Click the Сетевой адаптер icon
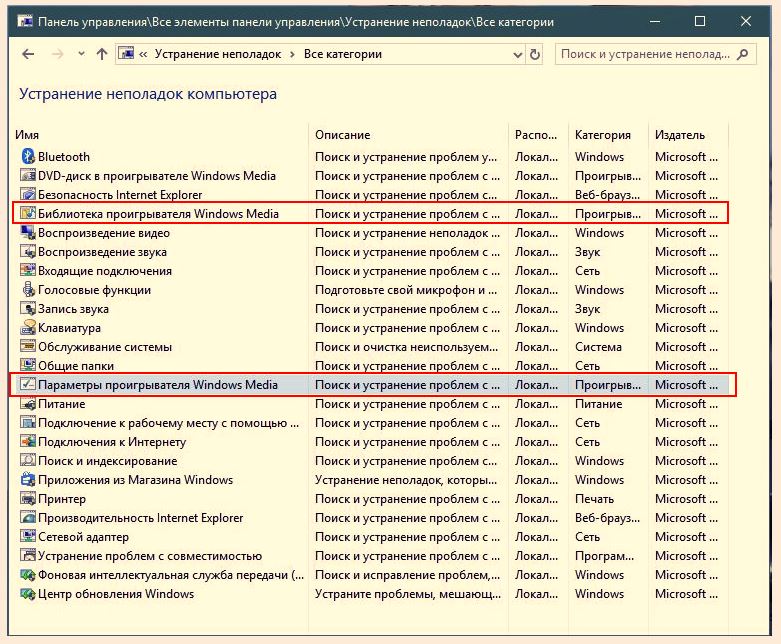781x644 pixels. click(x=28, y=536)
